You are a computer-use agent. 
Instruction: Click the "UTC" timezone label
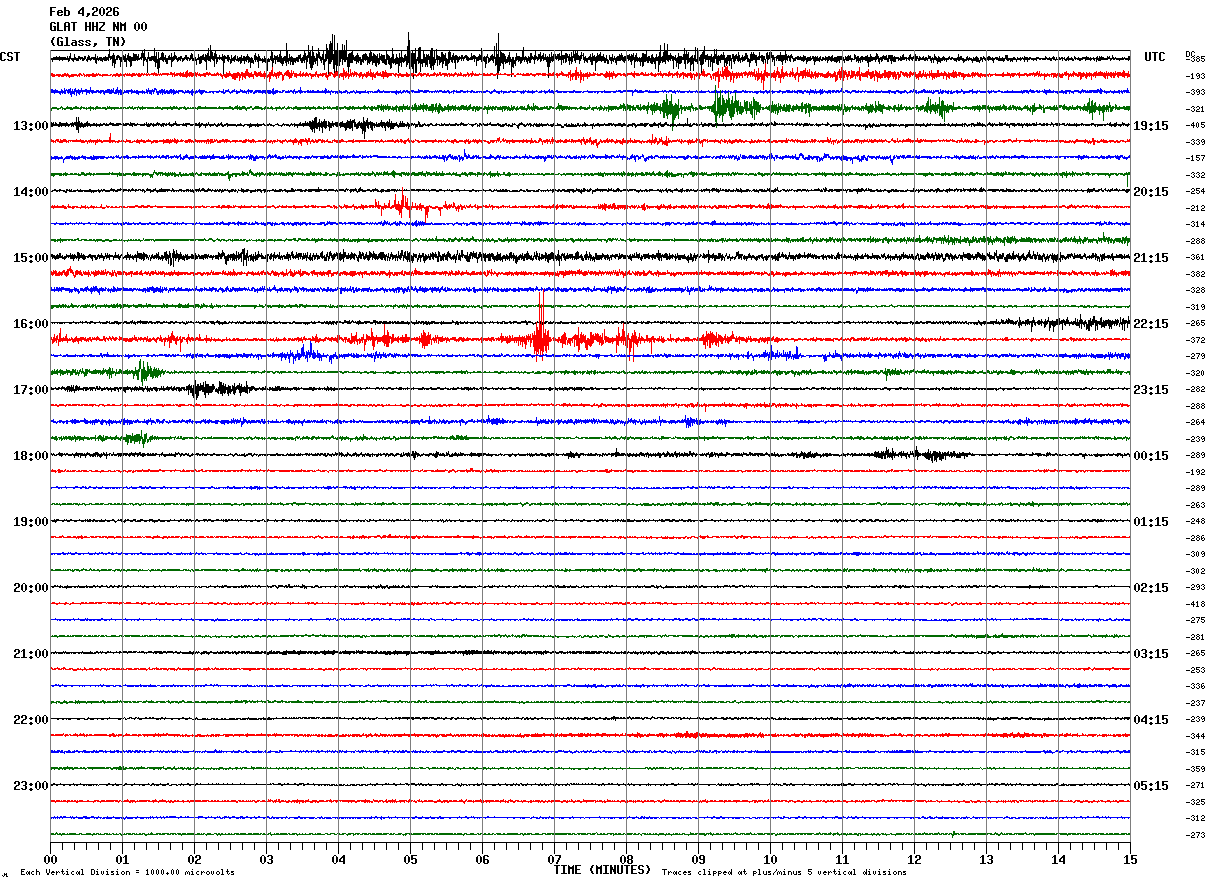click(x=1155, y=57)
